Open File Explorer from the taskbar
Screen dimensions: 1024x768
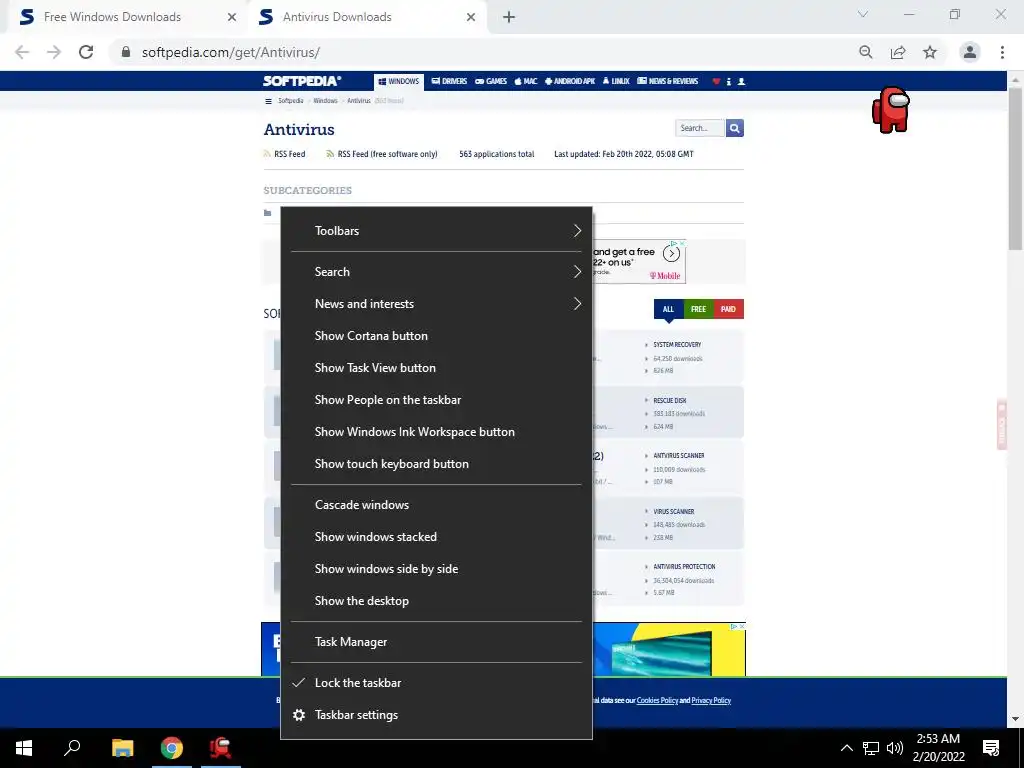click(x=122, y=748)
